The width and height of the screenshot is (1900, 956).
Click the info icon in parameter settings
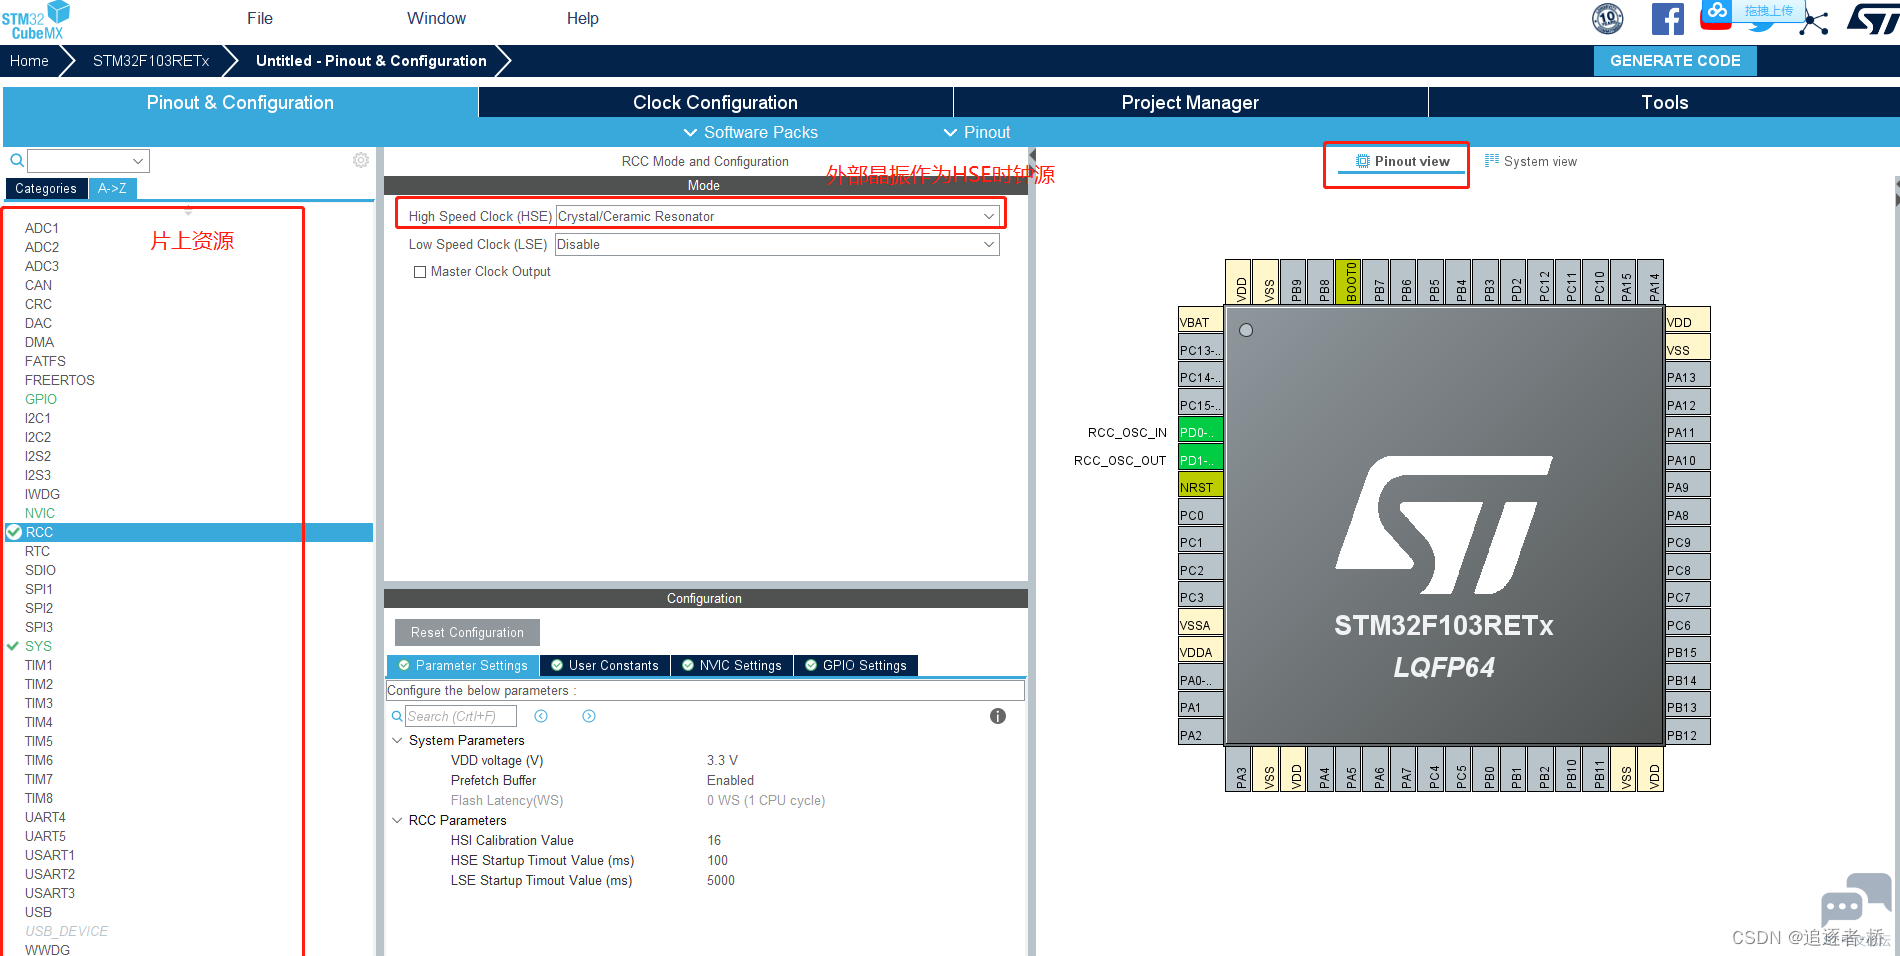[997, 716]
